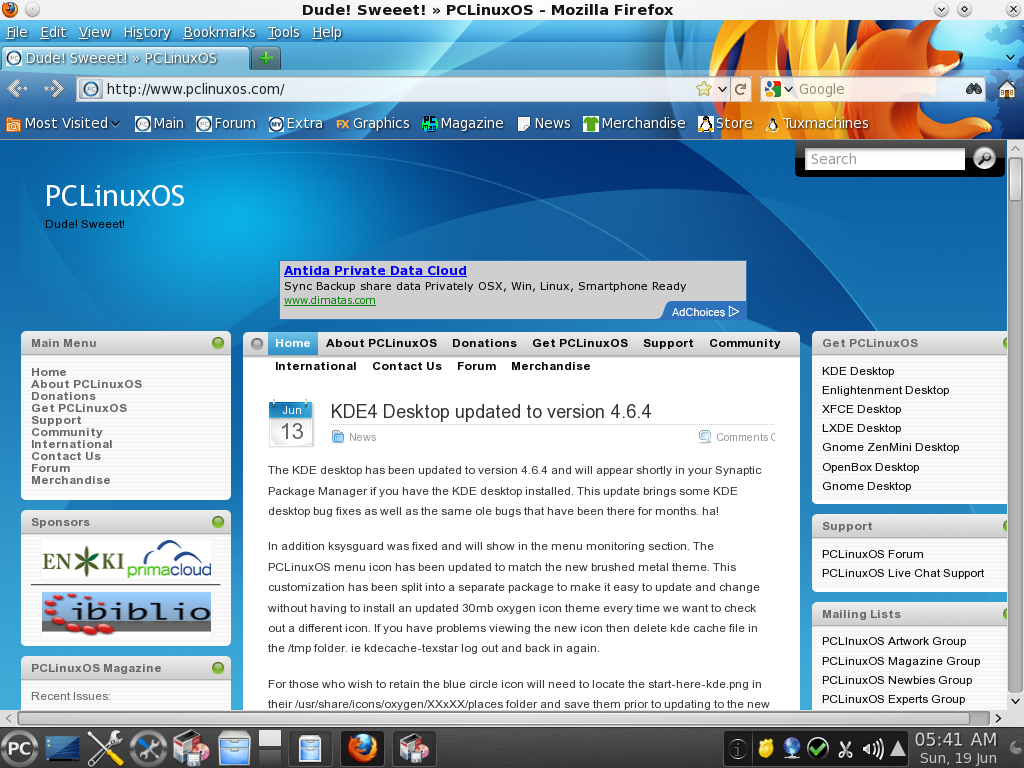The image size is (1024, 768).
Task: Open the Store bookmark with penguin icon
Action: tap(725, 123)
